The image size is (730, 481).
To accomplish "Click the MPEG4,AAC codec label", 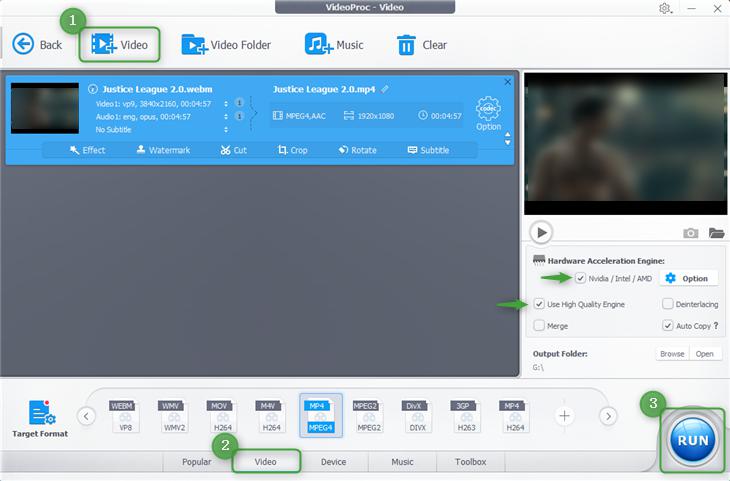I will pos(299,115).
